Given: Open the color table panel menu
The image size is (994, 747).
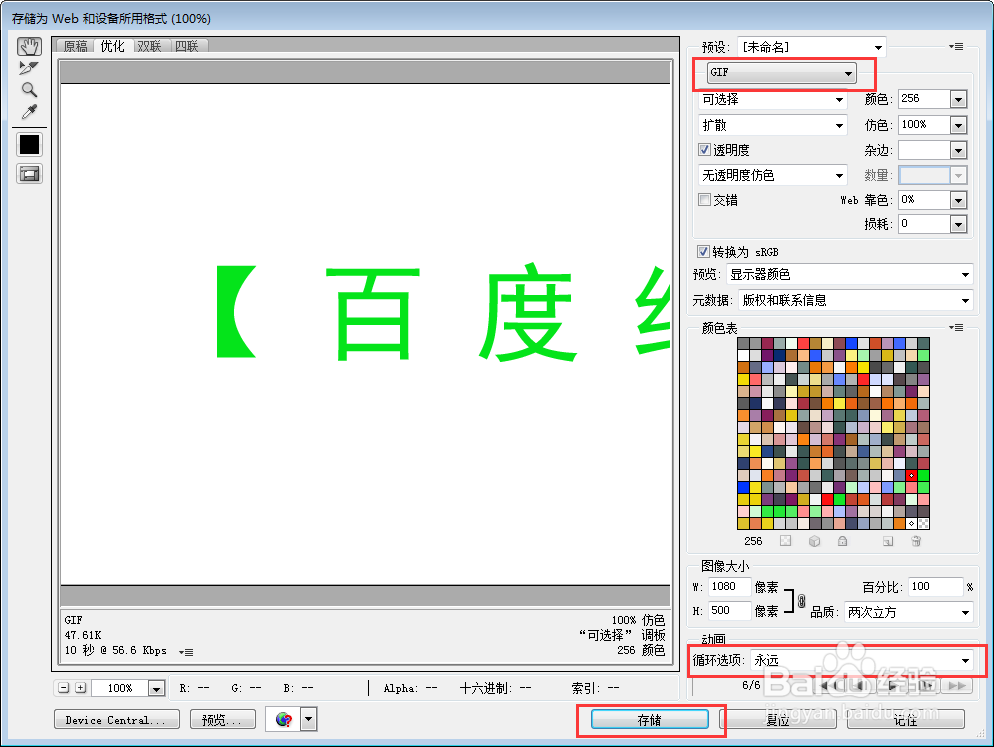Looking at the screenshot, I should tap(956, 328).
